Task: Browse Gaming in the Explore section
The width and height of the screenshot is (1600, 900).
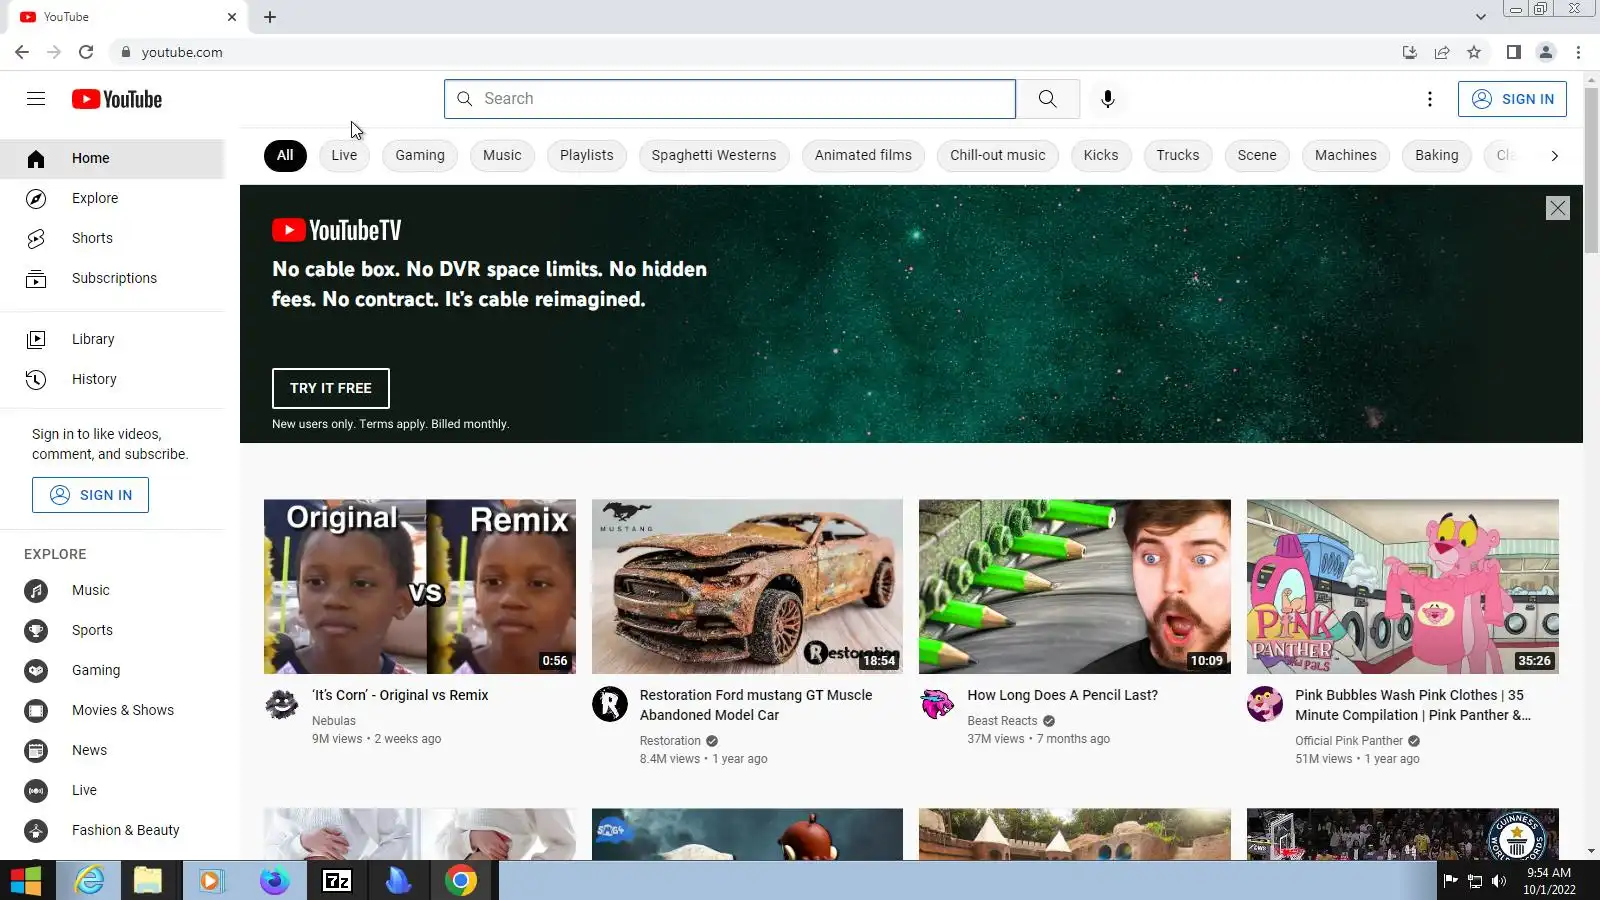Action: [x=112, y=670]
